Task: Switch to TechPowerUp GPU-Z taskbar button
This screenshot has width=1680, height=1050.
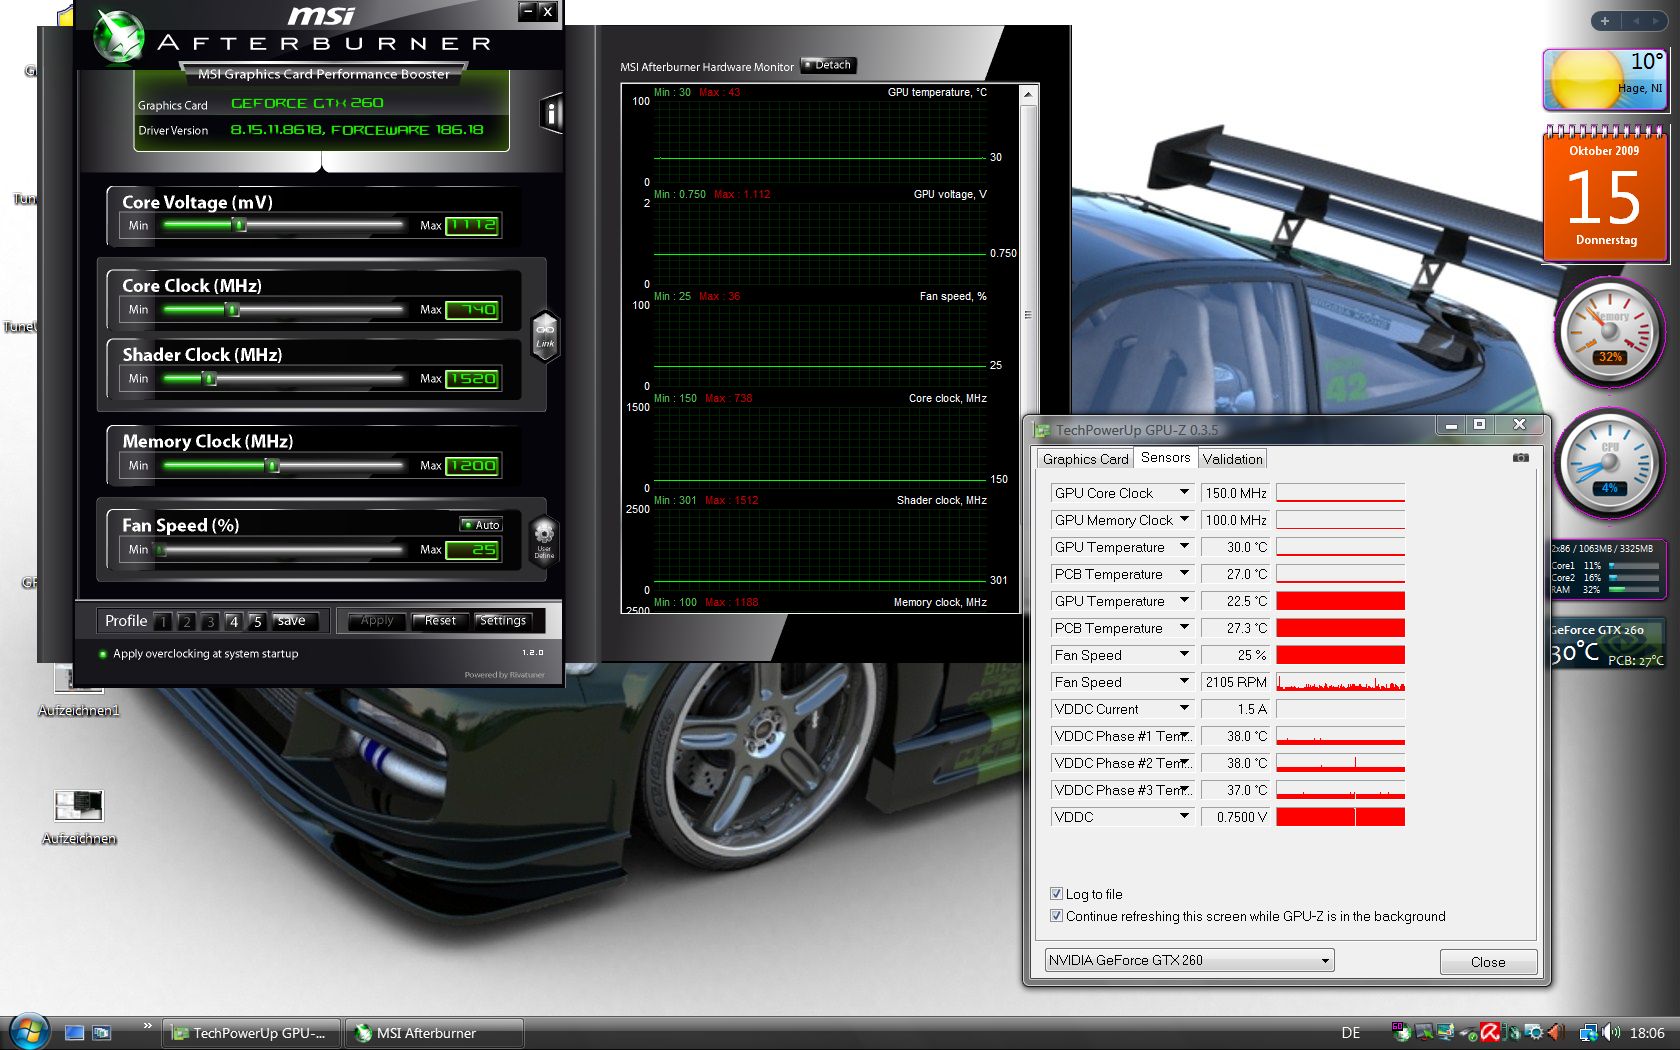Action: tap(251, 1033)
